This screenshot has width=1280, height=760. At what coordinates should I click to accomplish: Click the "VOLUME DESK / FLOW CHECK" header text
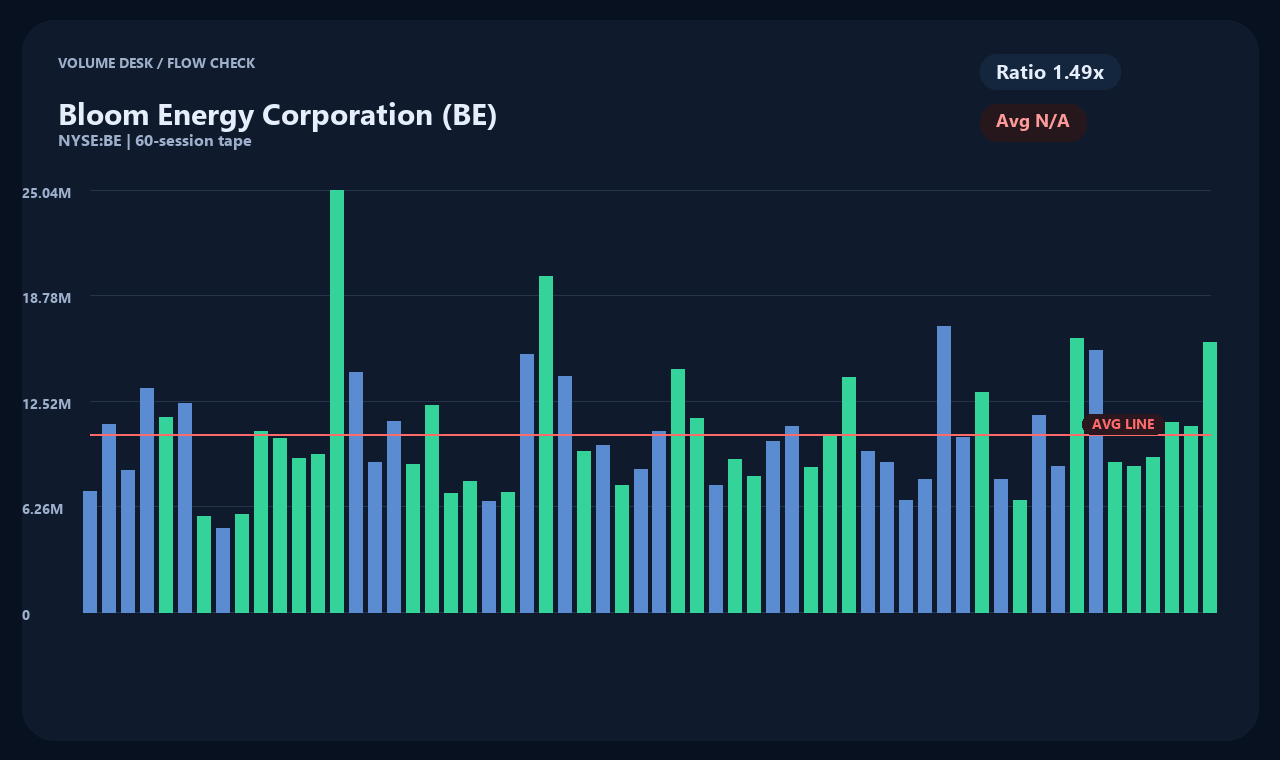tap(157, 63)
